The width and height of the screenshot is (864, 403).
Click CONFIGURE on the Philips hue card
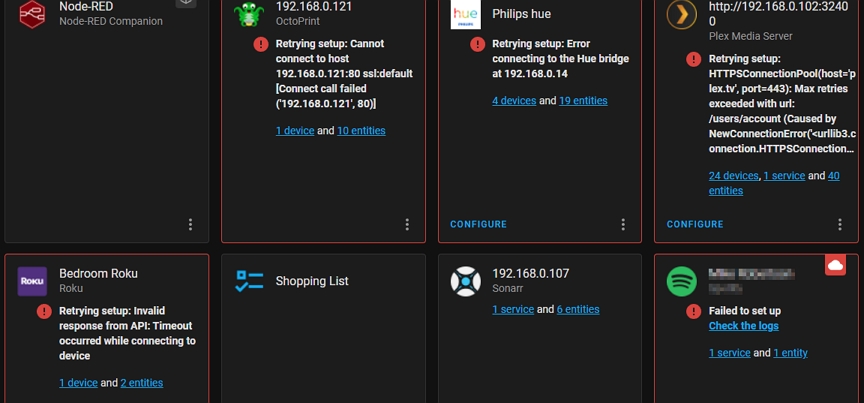pyautogui.click(x=478, y=224)
